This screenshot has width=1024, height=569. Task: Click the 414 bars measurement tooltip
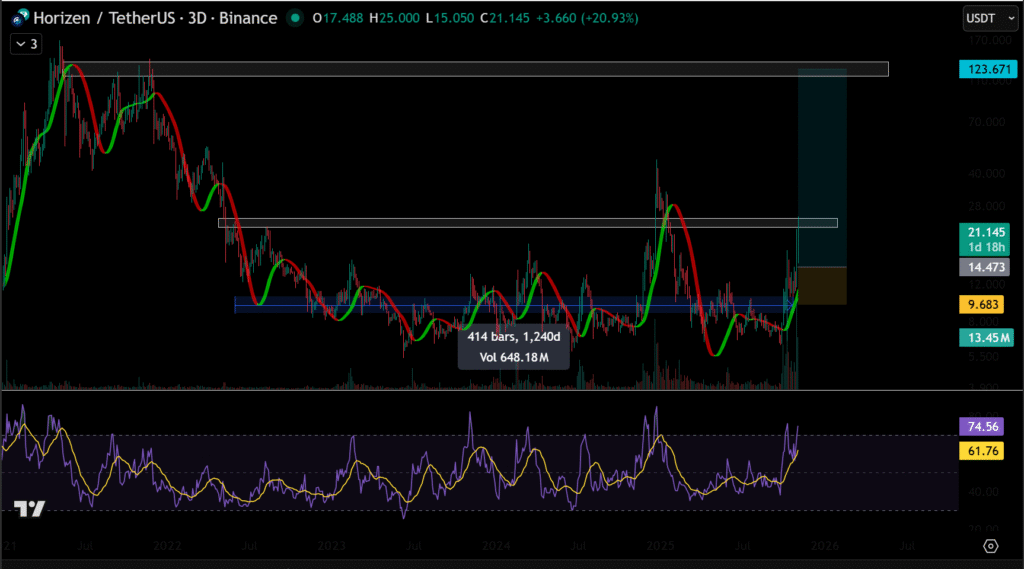(x=514, y=345)
